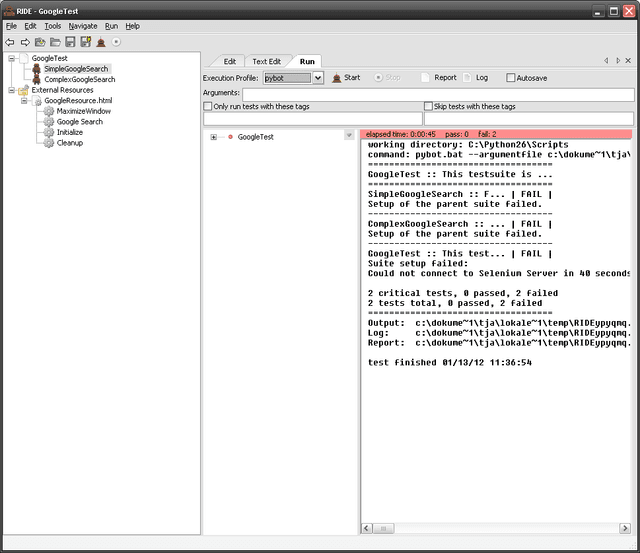Check 'Only run tests with these tags'
Image resolution: width=640 pixels, height=553 pixels.
pos(208,106)
